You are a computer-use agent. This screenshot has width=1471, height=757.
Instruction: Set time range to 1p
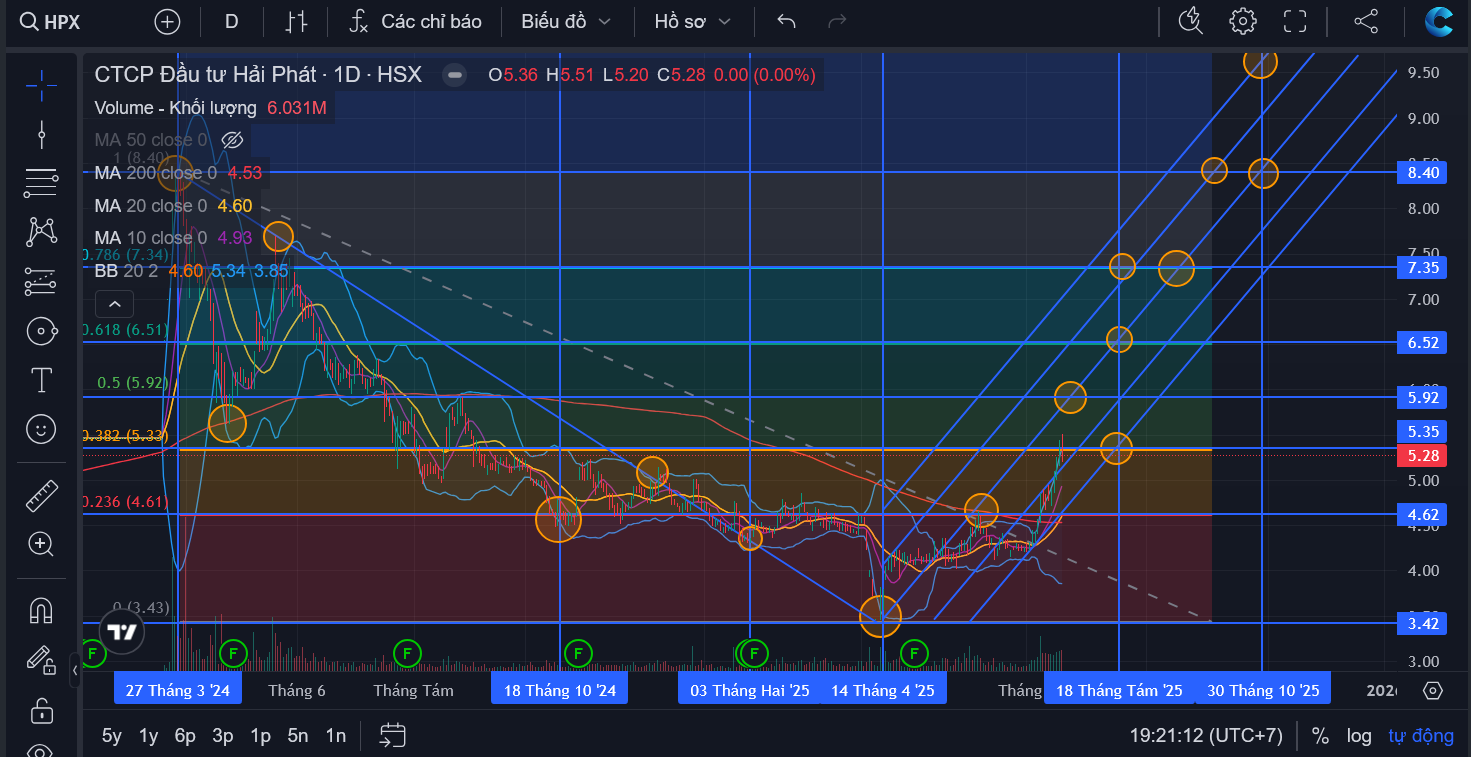(261, 736)
